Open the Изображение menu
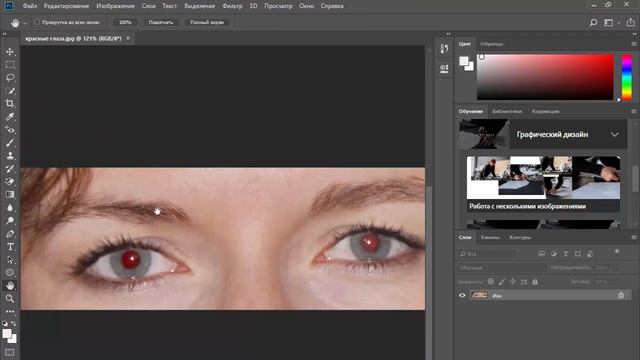The height and width of the screenshot is (360, 640). point(116,6)
